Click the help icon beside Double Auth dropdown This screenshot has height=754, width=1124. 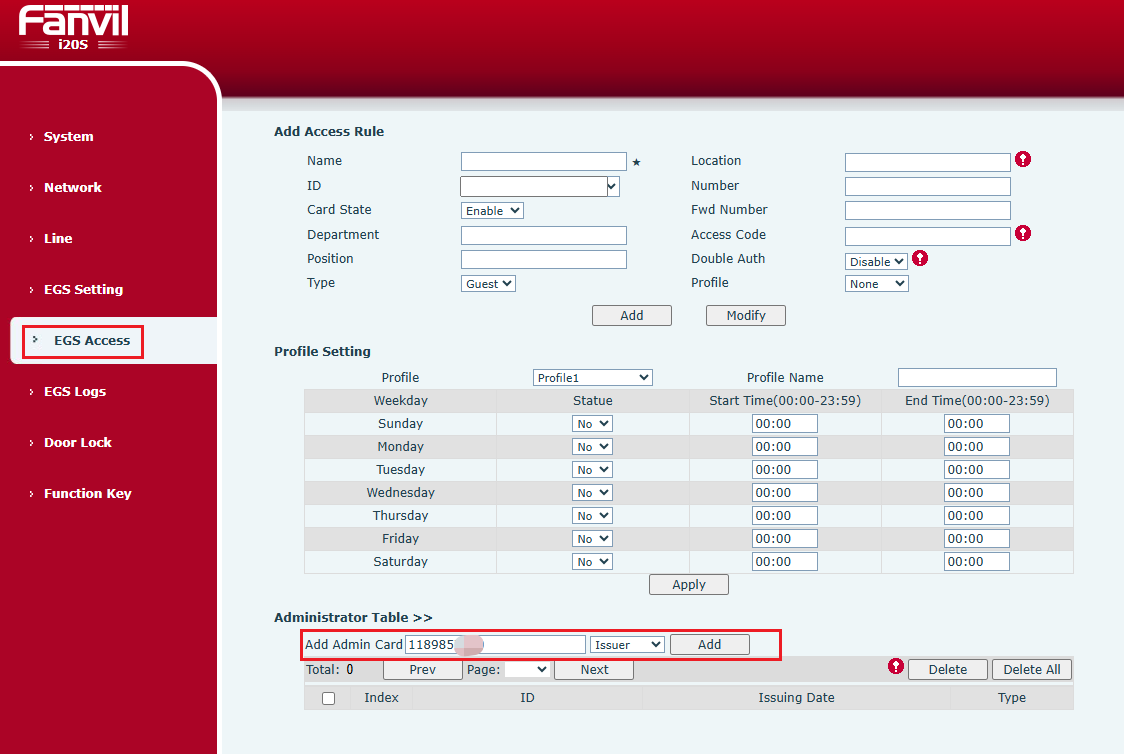click(920, 258)
